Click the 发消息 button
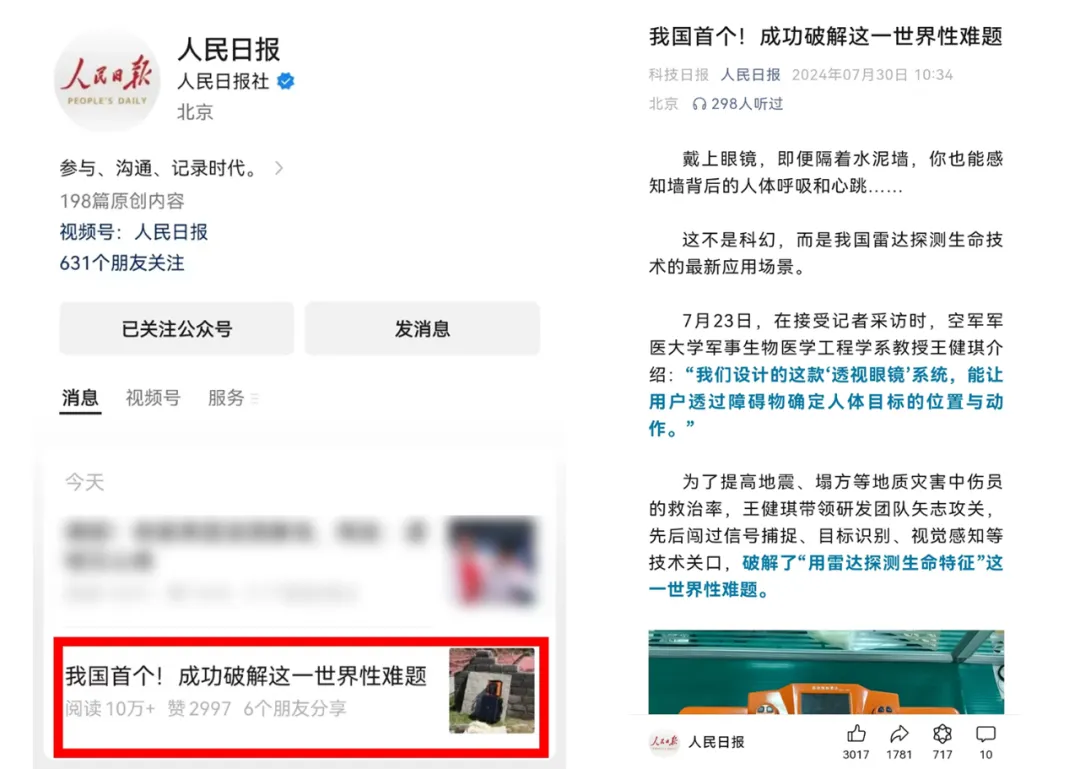1080x770 pixels. click(x=422, y=329)
